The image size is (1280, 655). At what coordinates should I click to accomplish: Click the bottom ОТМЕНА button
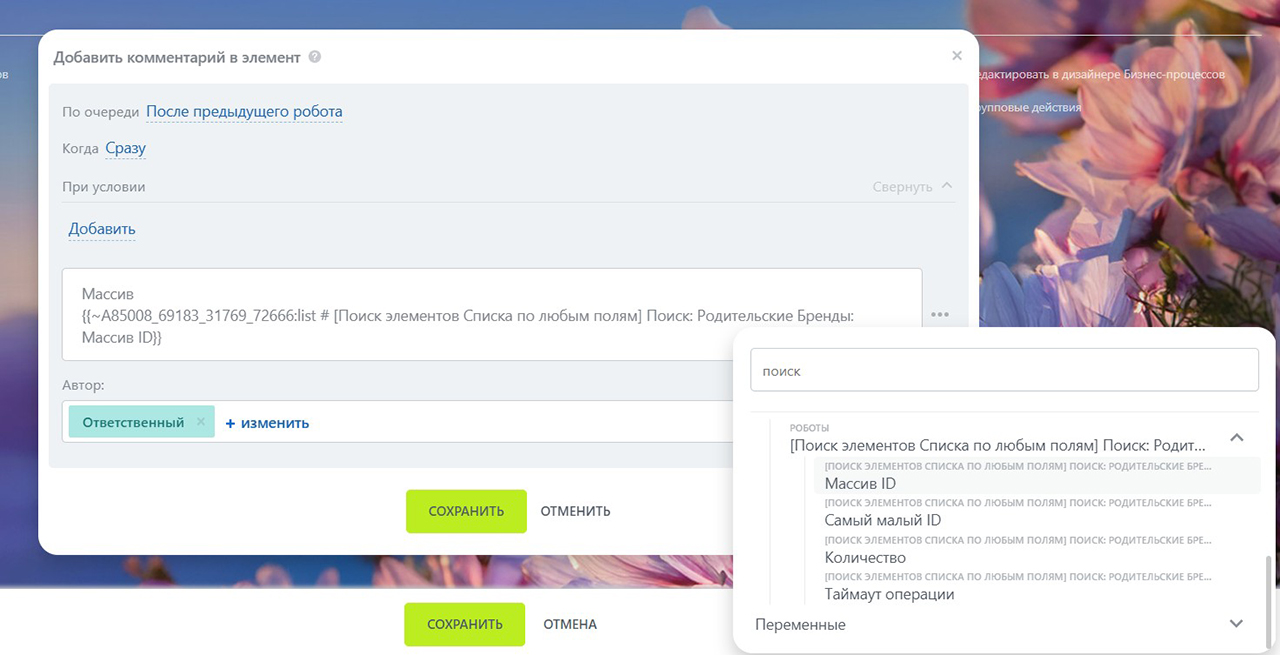[x=570, y=624]
